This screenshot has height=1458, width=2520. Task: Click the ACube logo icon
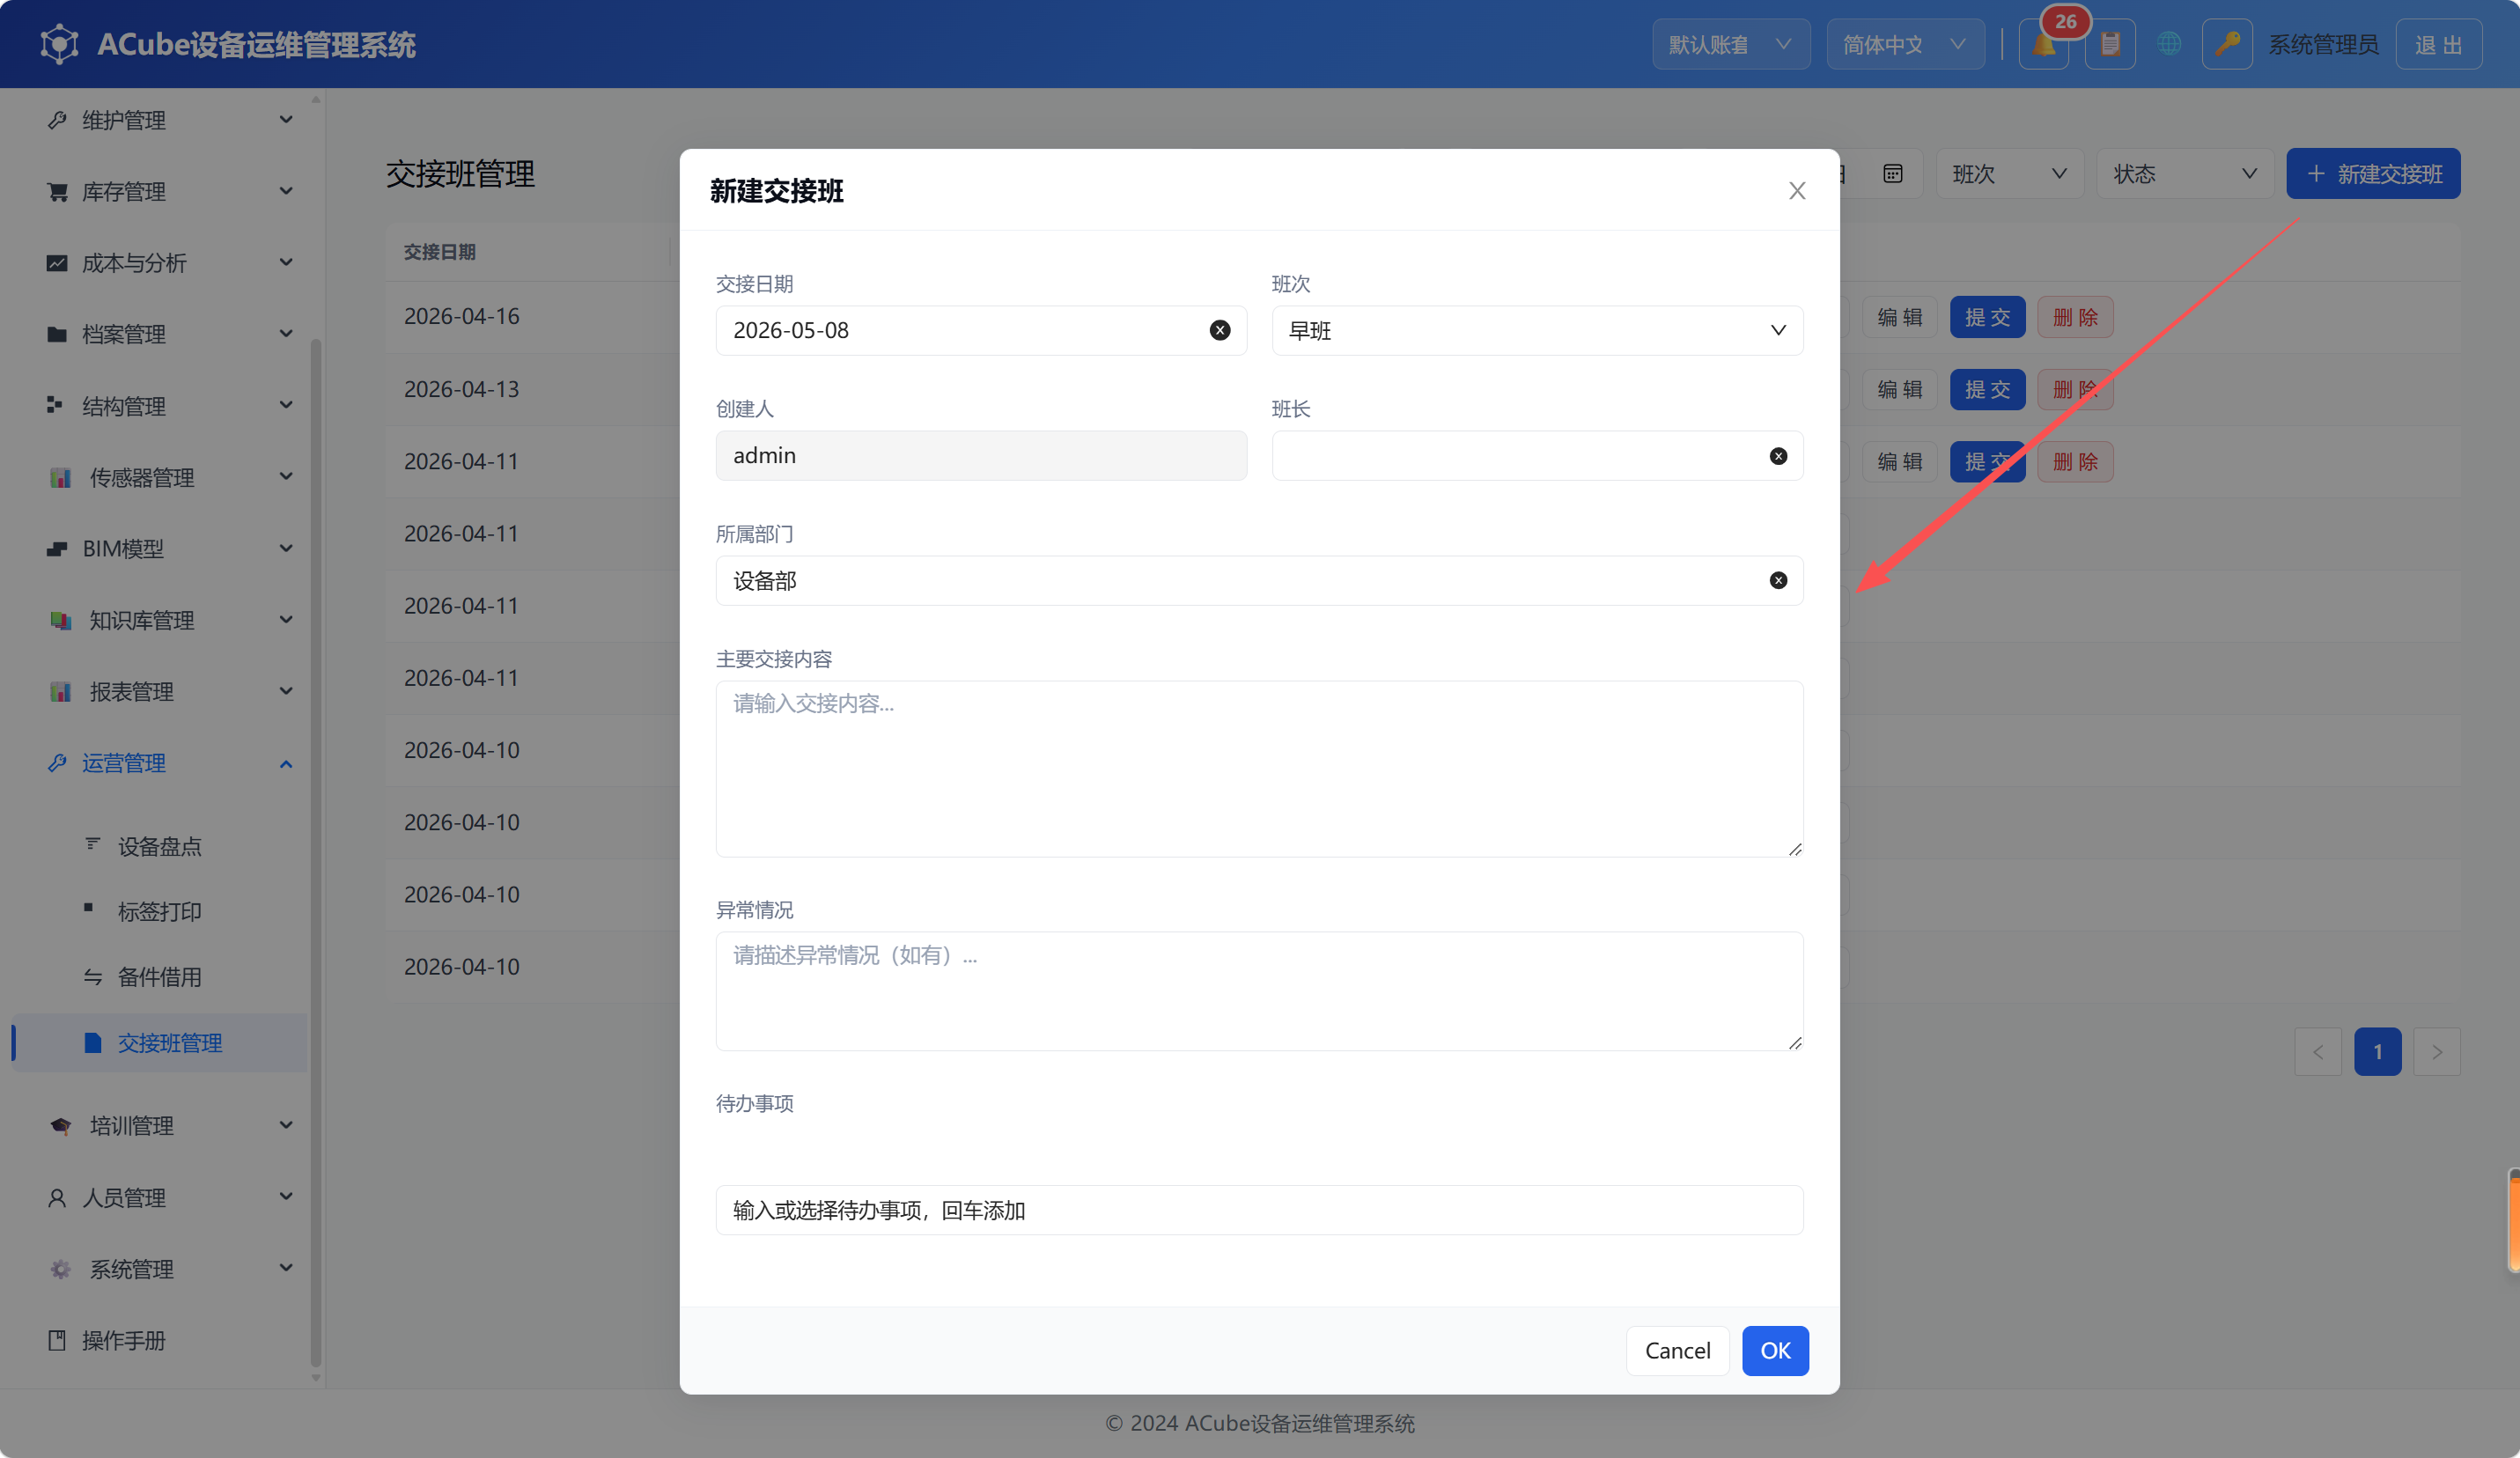(59, 44)
